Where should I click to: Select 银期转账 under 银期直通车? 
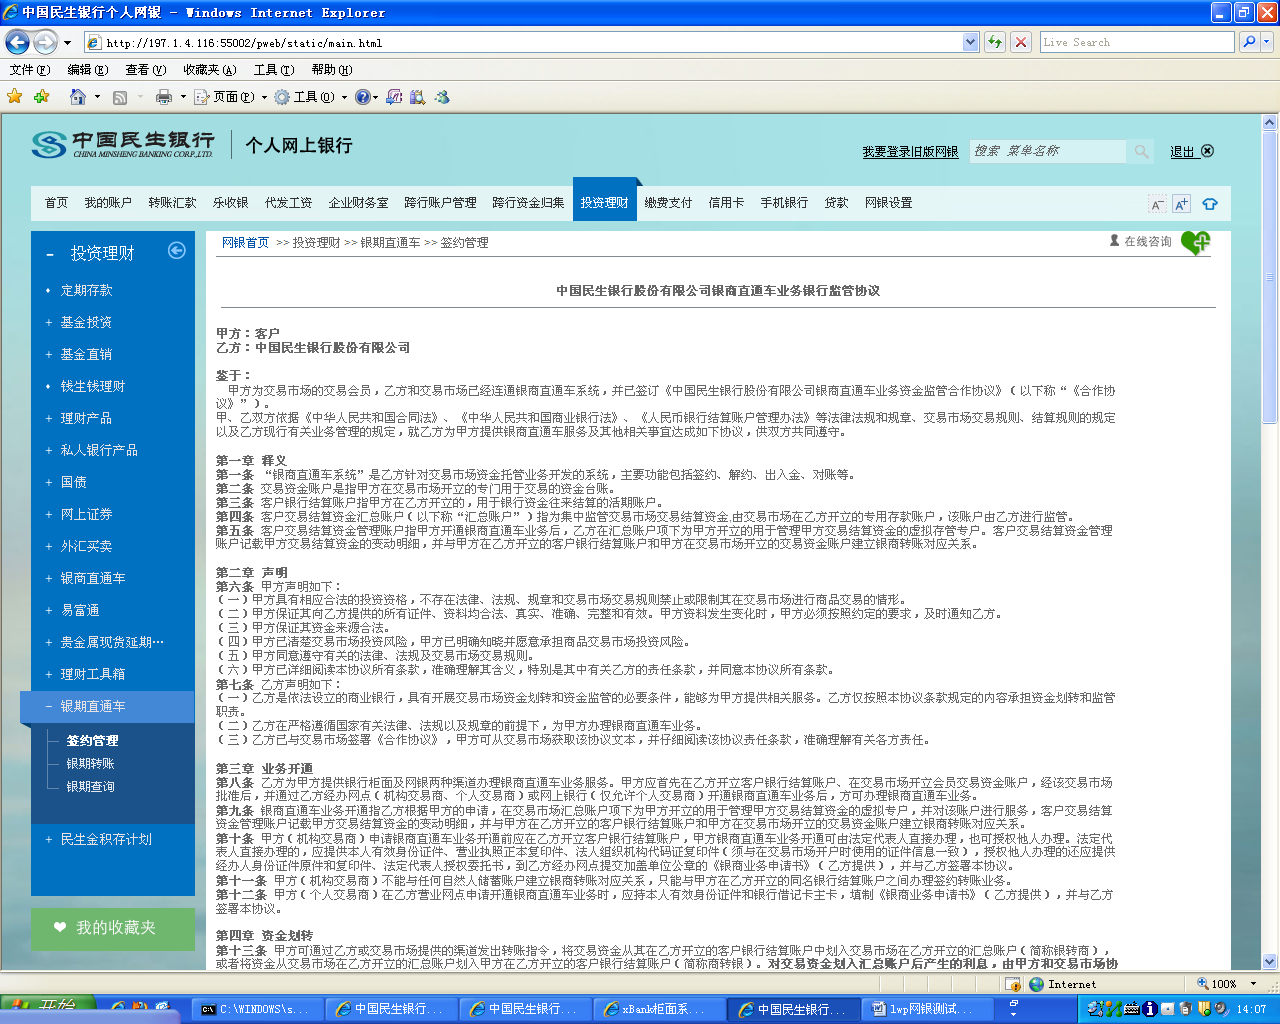coord(90,763)
